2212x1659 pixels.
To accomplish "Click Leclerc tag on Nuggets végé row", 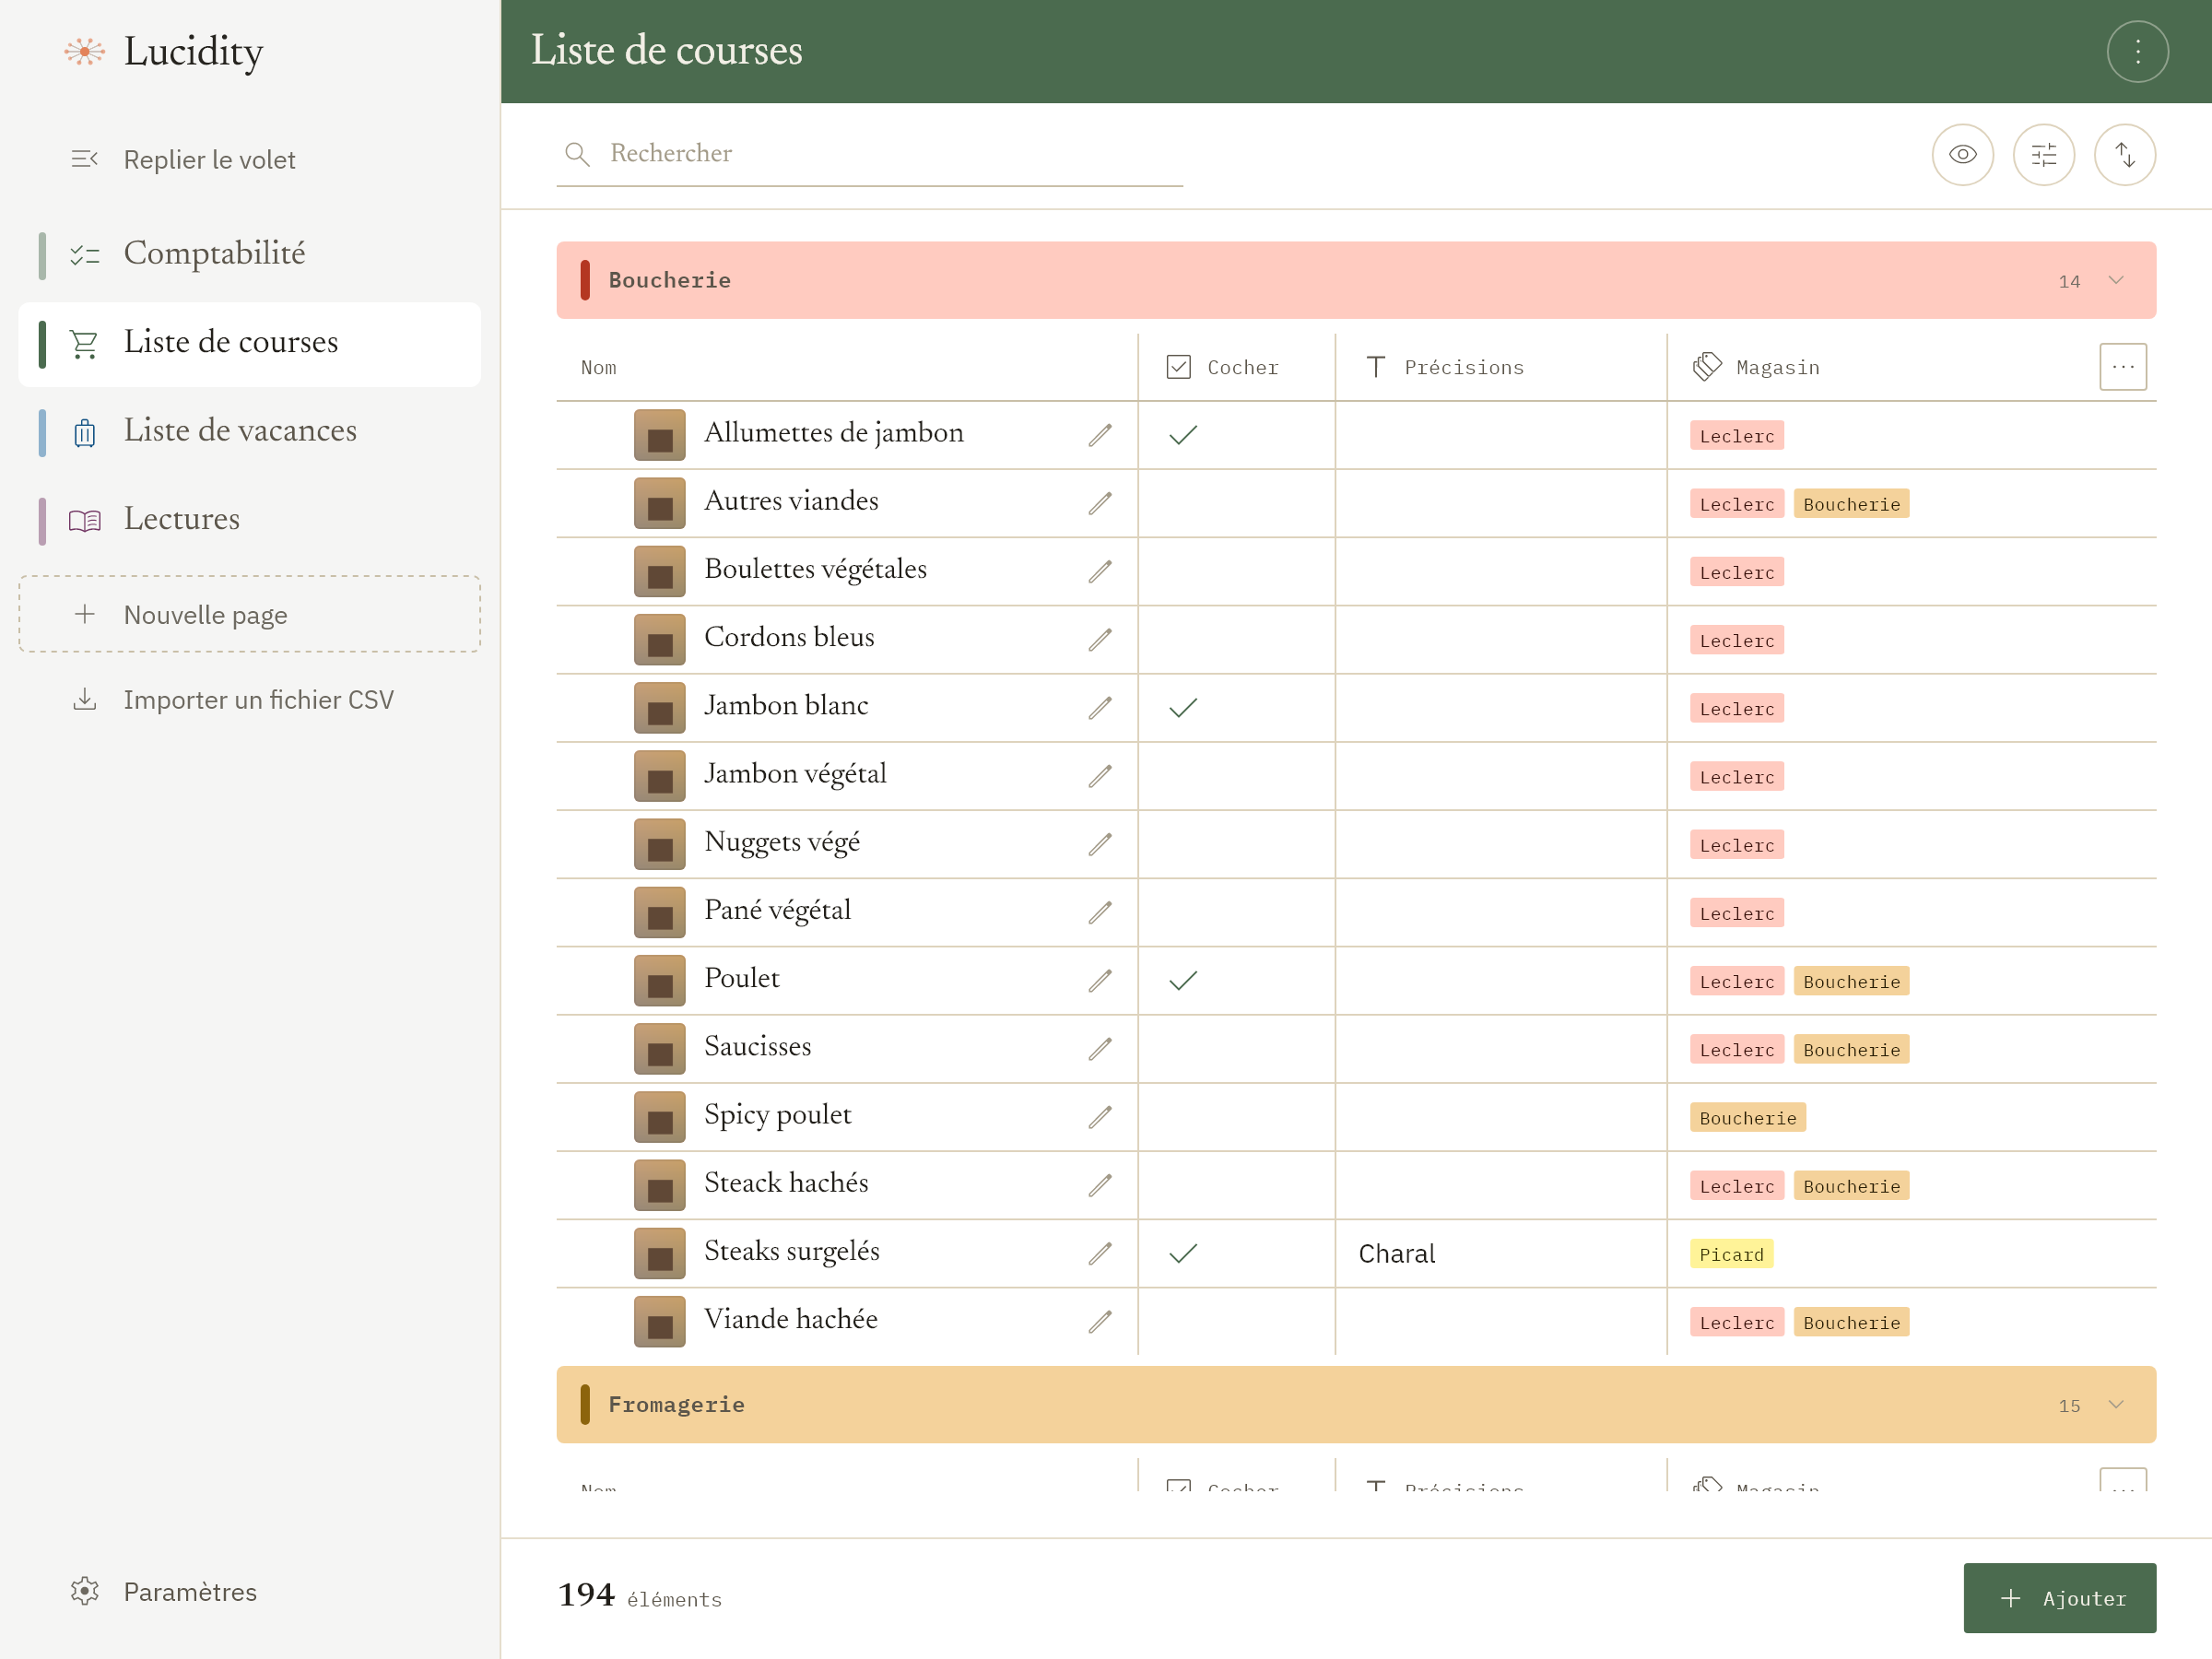I will (1736, 845).
